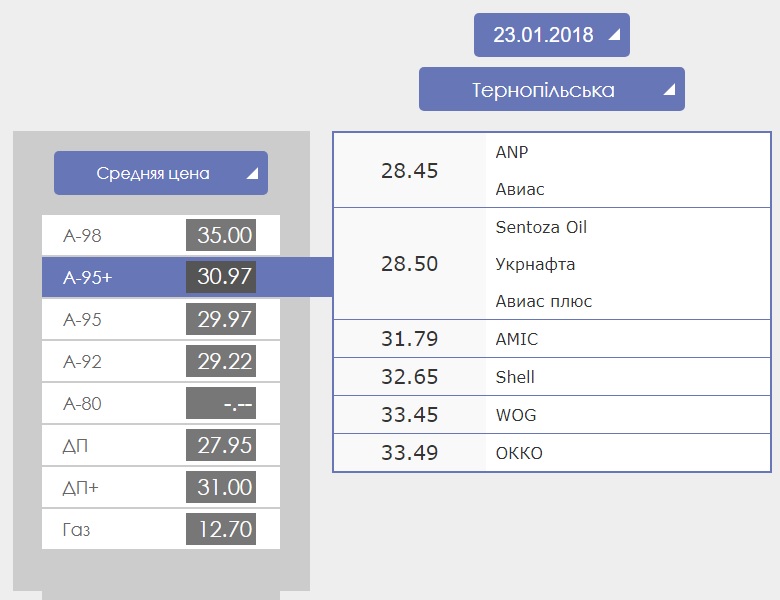Choose the A-92 fuel type
This screenshot has height=600, width=780.
point(161,361)
